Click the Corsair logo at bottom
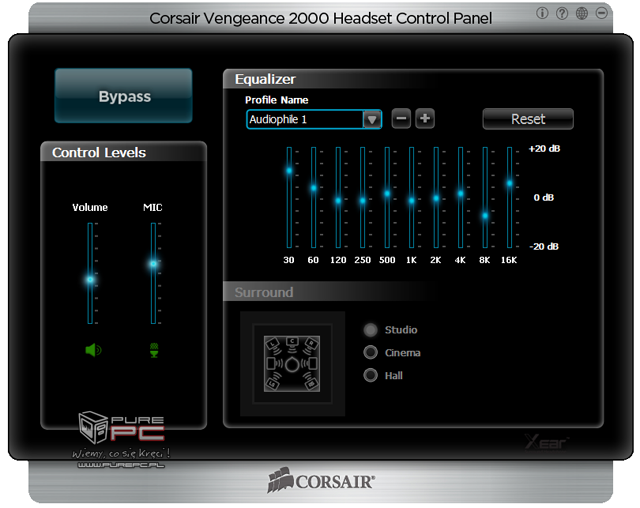Image resolution: width=640 pixels, height=508 pixels. (321, 480)
